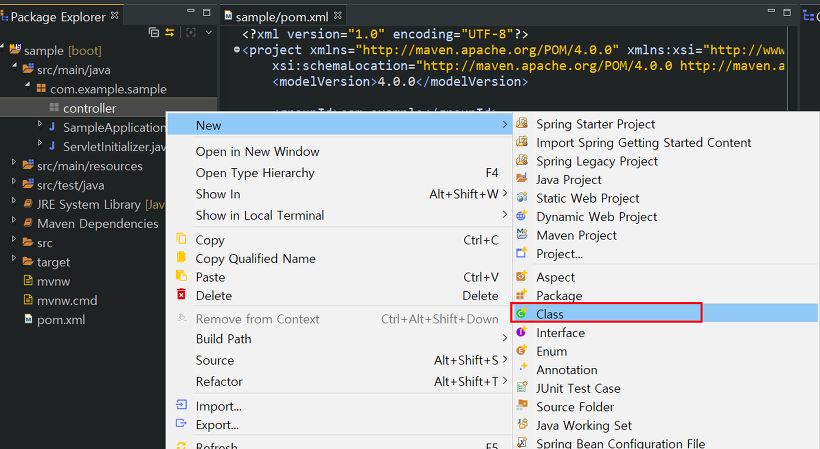Expand JRE System Library node
Viewport: 820px width, 449px height.
(14, 201)
